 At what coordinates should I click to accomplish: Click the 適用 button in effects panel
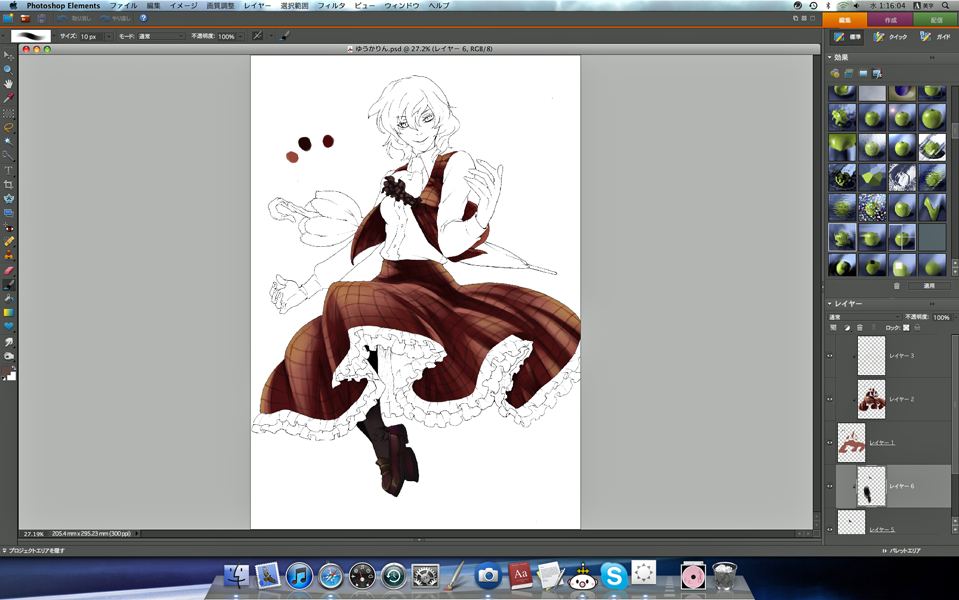click(929, 286)
